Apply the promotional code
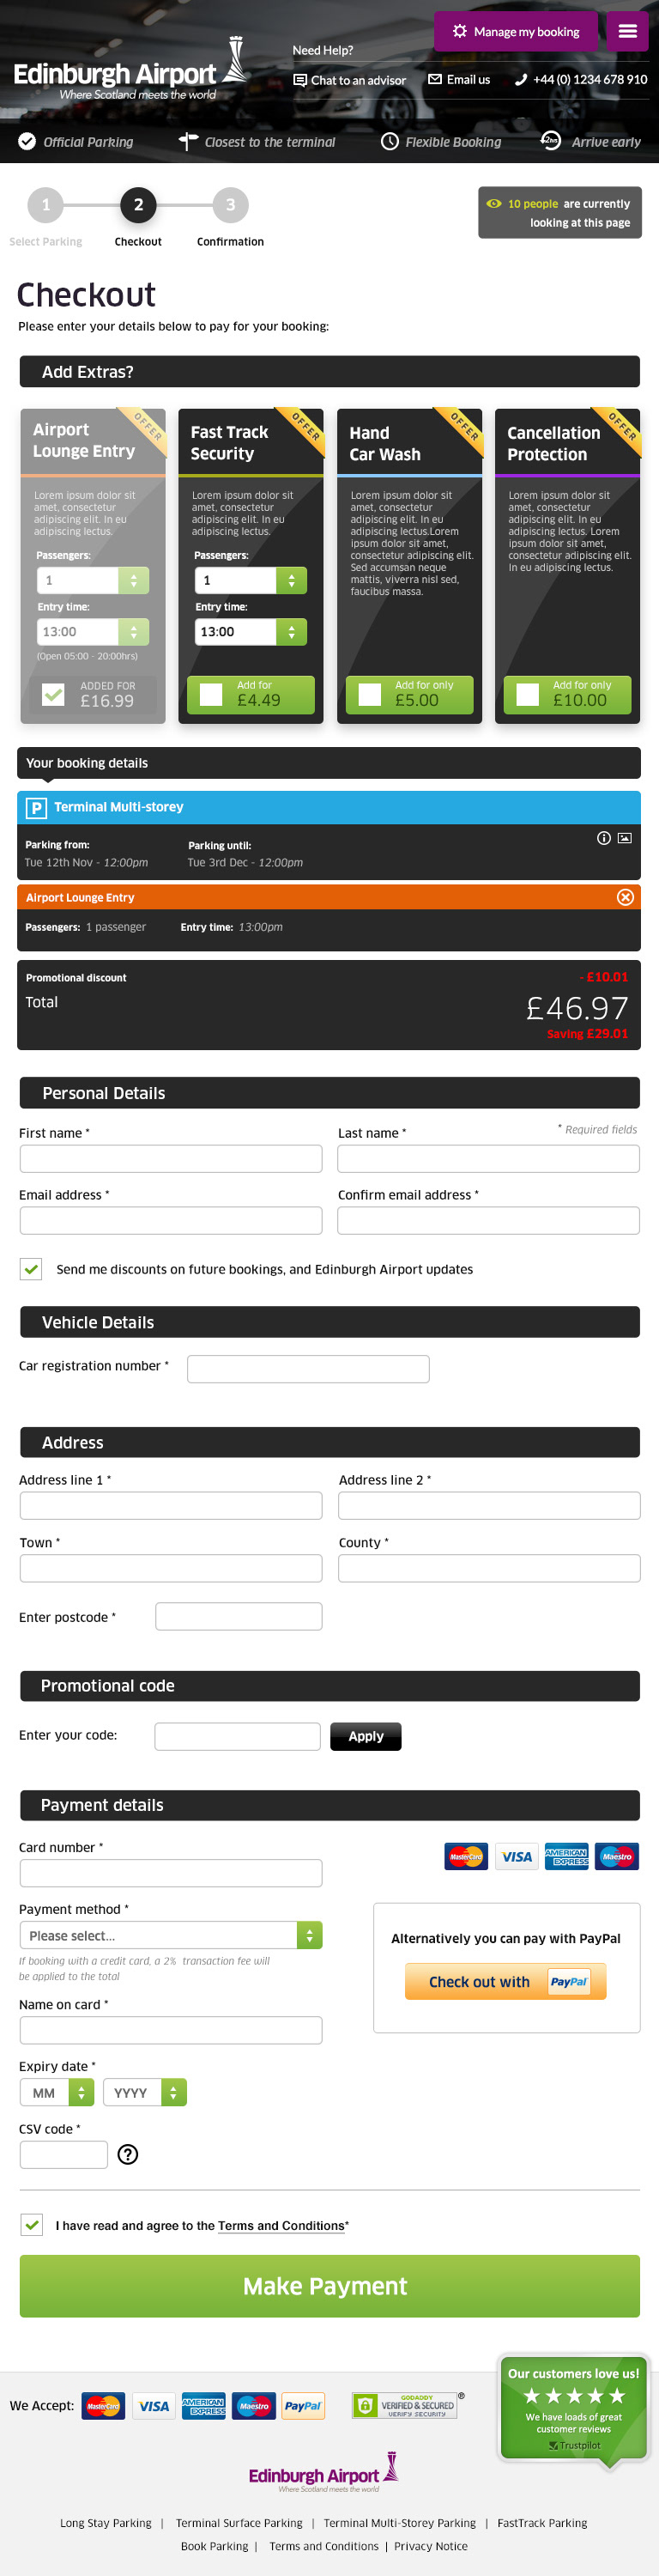659x2576 pixels. [x=365, y=1736]
